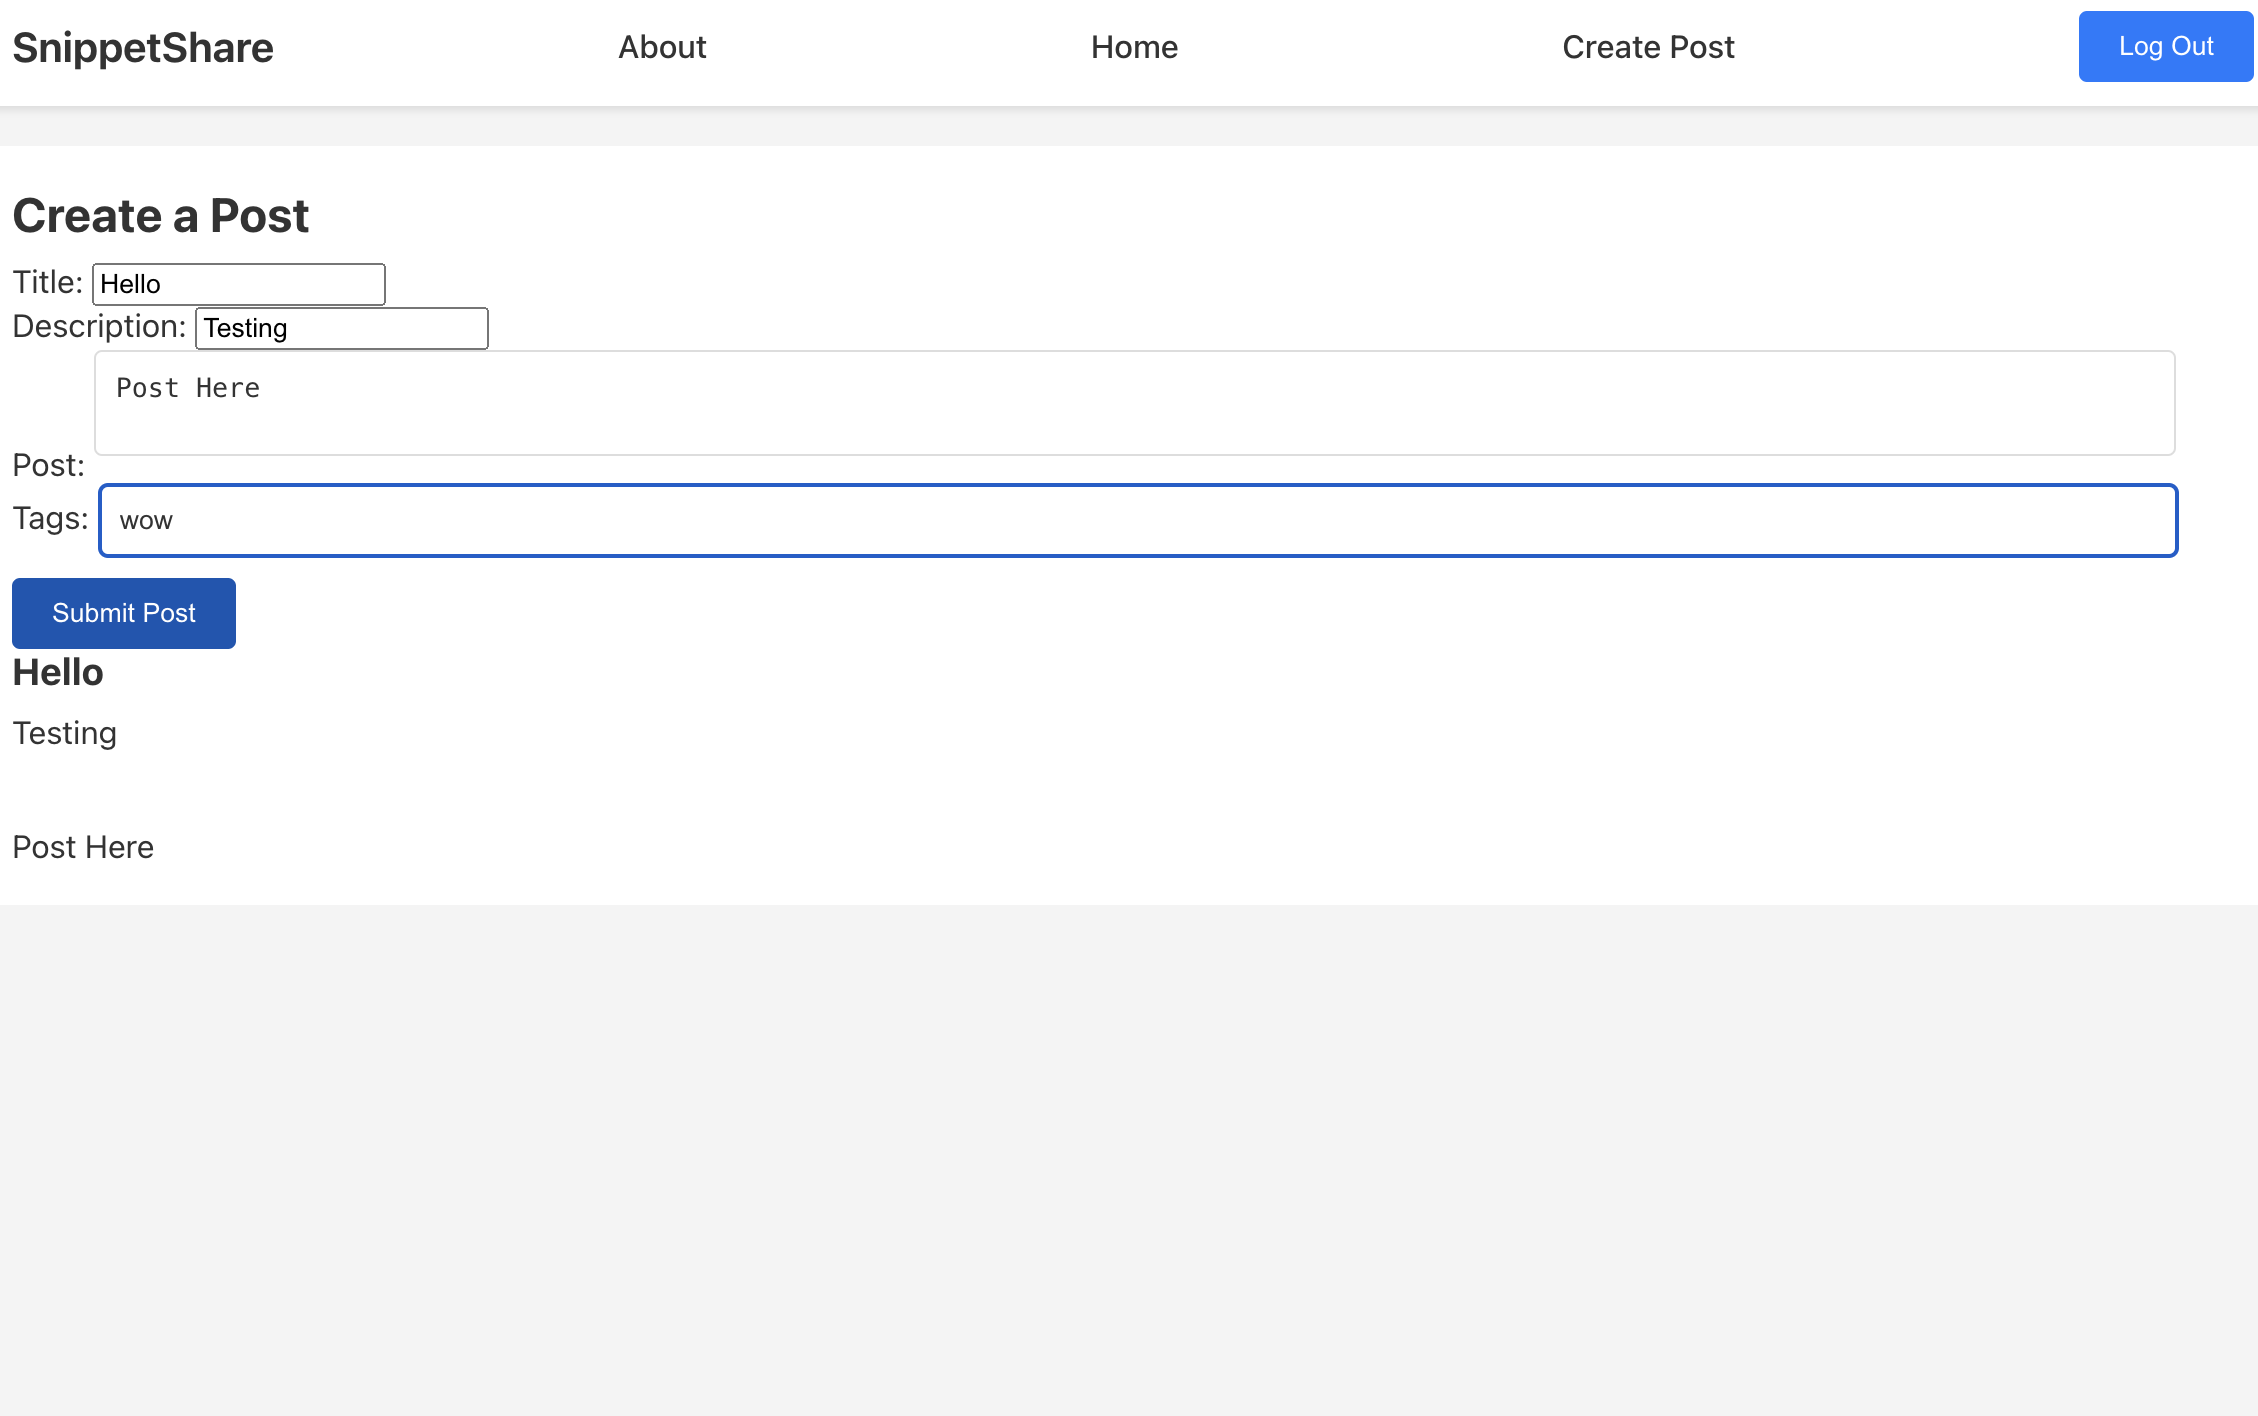Click Post Here text inside the textarea

click(x=188, y=388)
